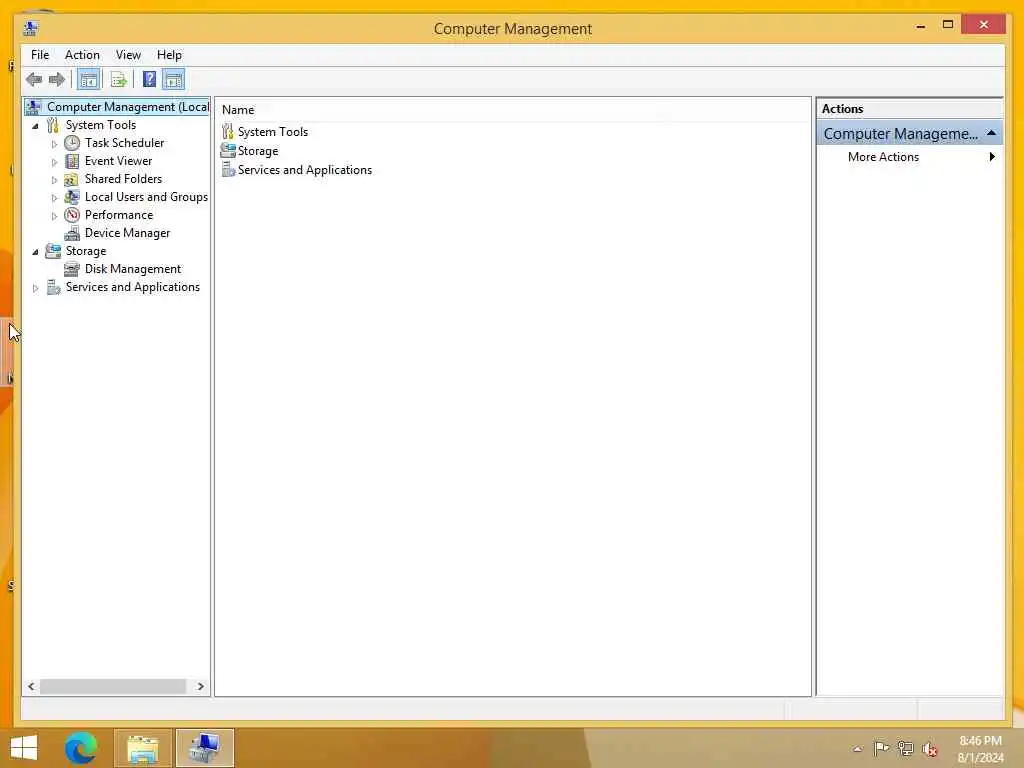The width and height of the screenshot is (1024, 768).
Task: Select System Tools in the center list
Action: click(x=264, y=131)
